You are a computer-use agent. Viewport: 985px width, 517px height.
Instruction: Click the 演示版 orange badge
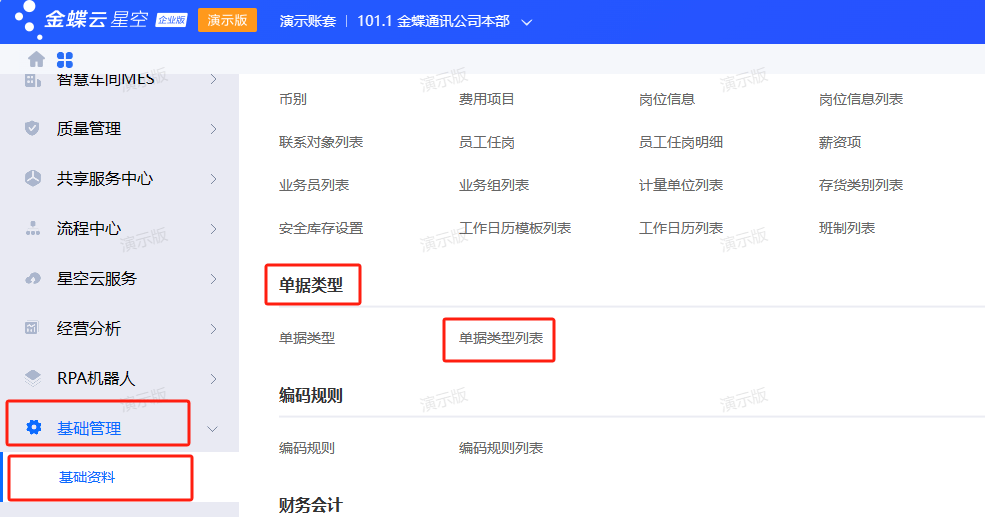pyautogui.click(x=227, y=20)
